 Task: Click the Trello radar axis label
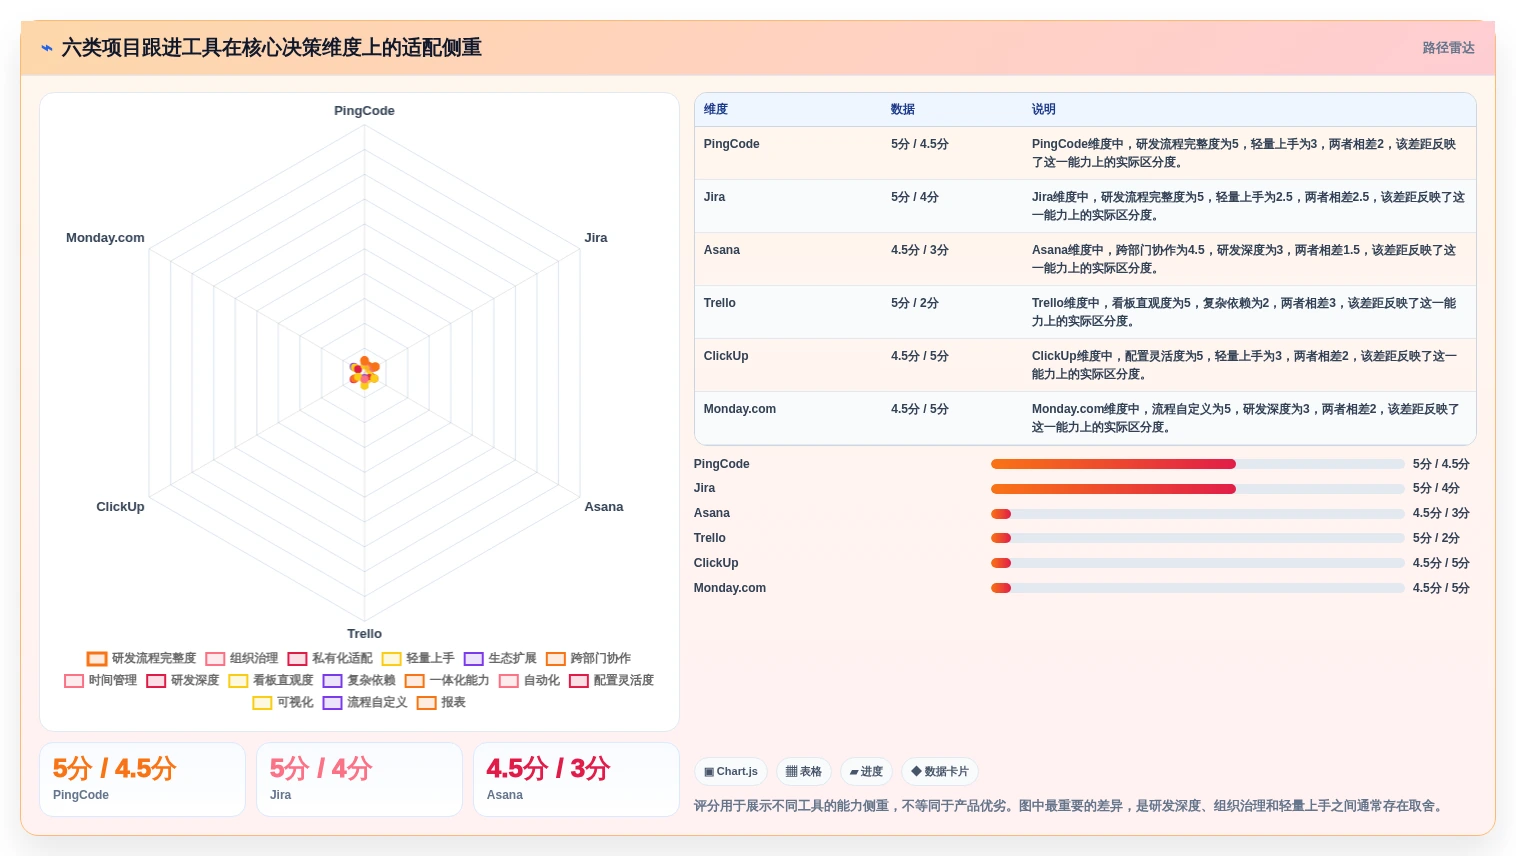pos(364,634)
